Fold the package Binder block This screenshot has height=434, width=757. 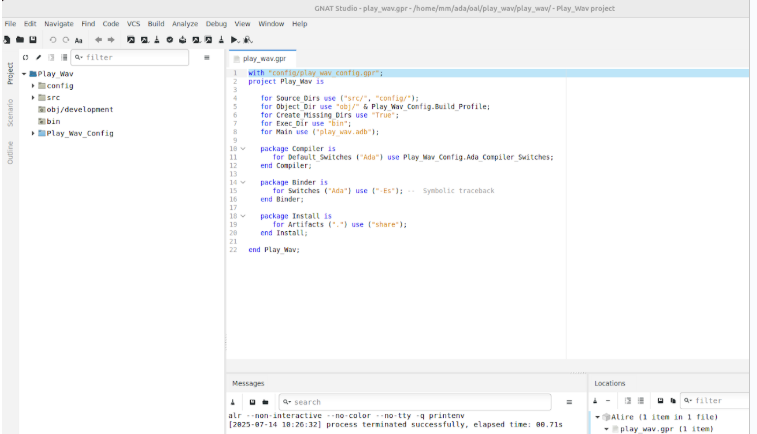coord(243,182)
